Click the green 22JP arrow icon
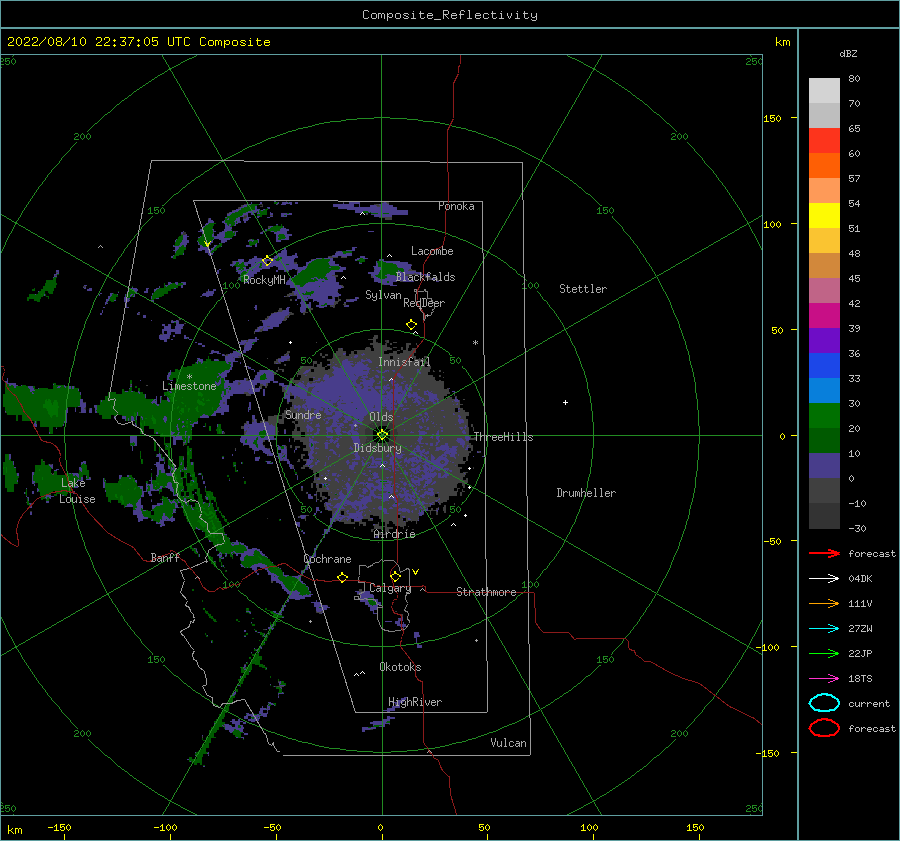This screenshot has width=900, height=841. [x=824, y=653]
